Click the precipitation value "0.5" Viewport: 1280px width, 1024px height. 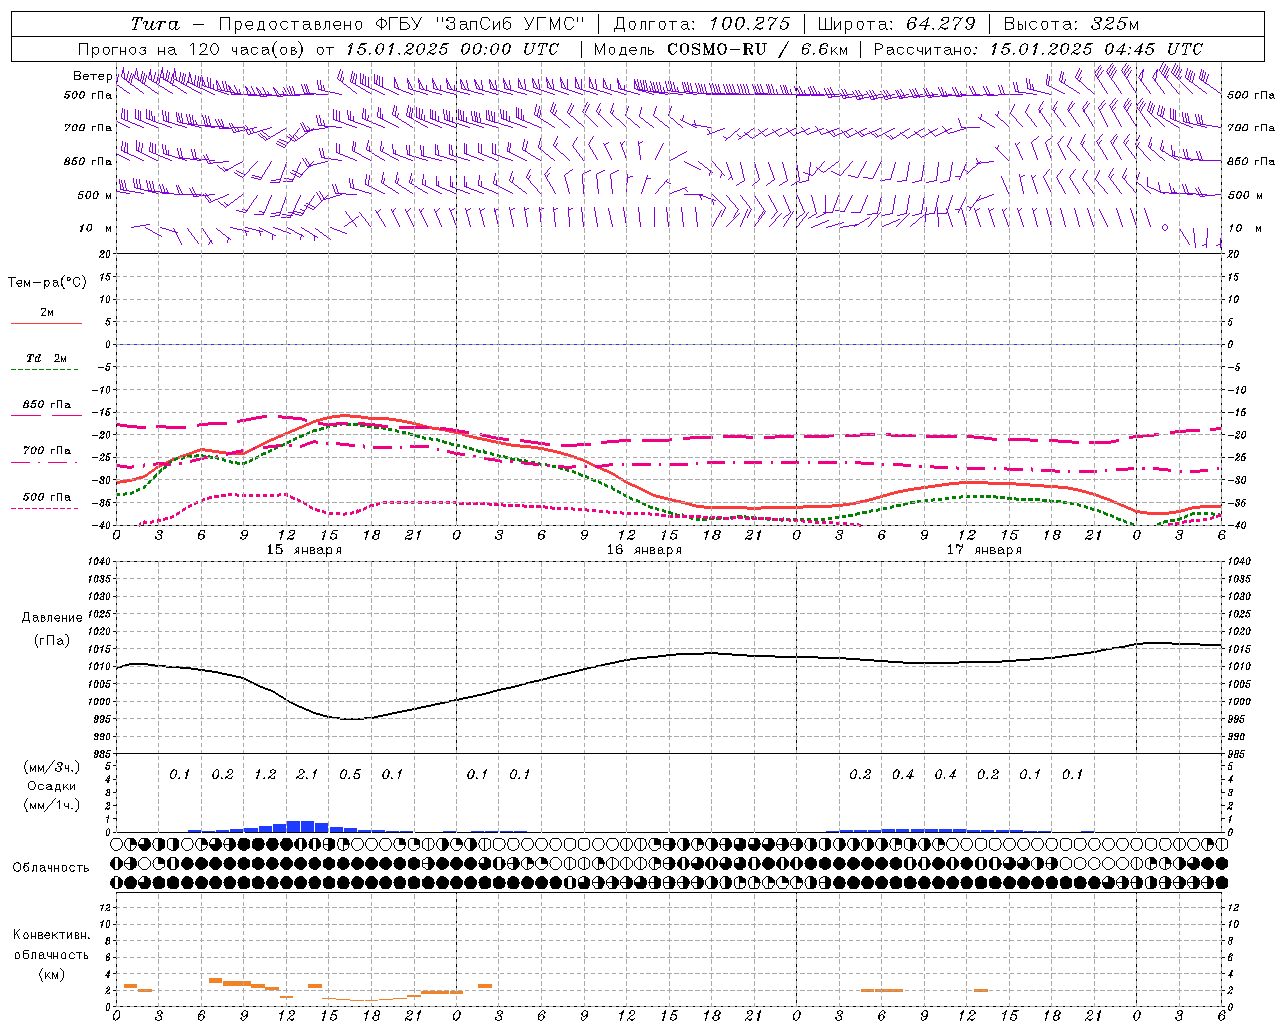350,775
